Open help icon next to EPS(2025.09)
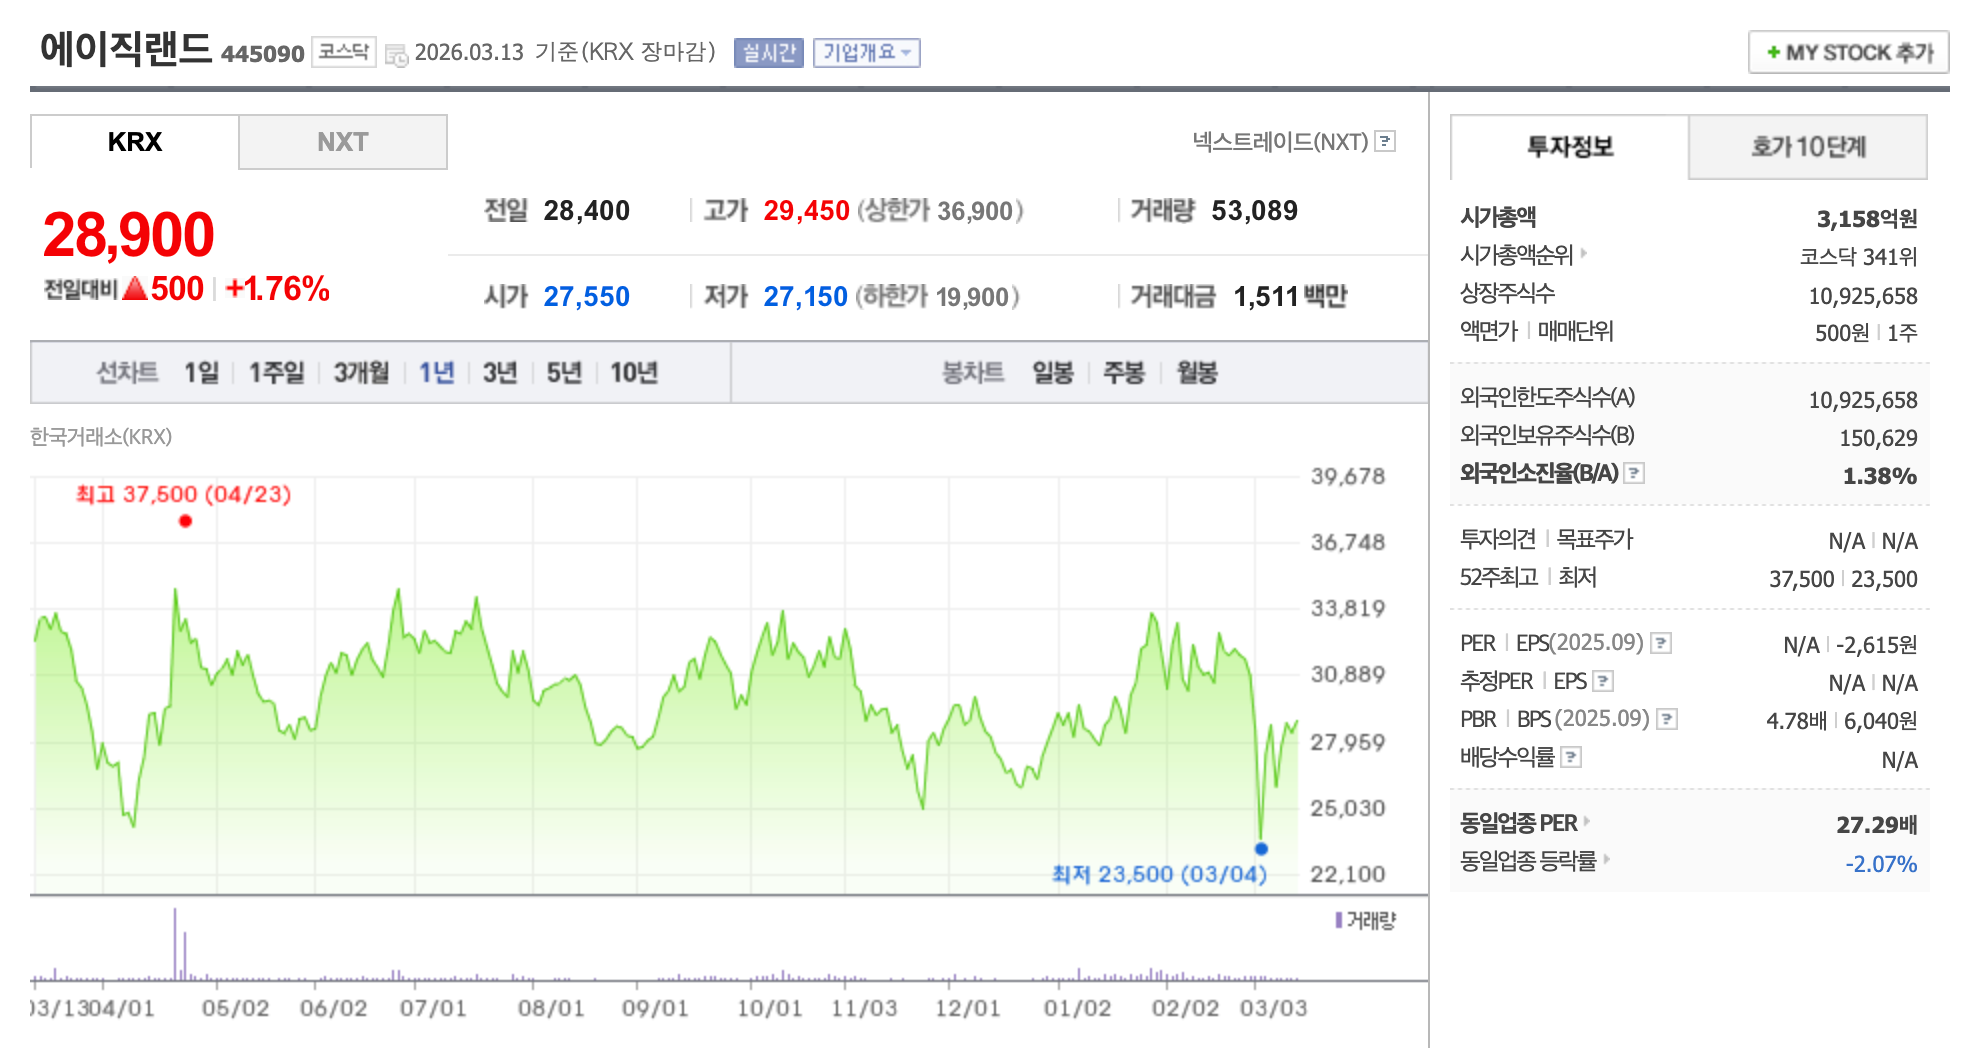The image size is (1968, 1048). [x=1661, y=643]
